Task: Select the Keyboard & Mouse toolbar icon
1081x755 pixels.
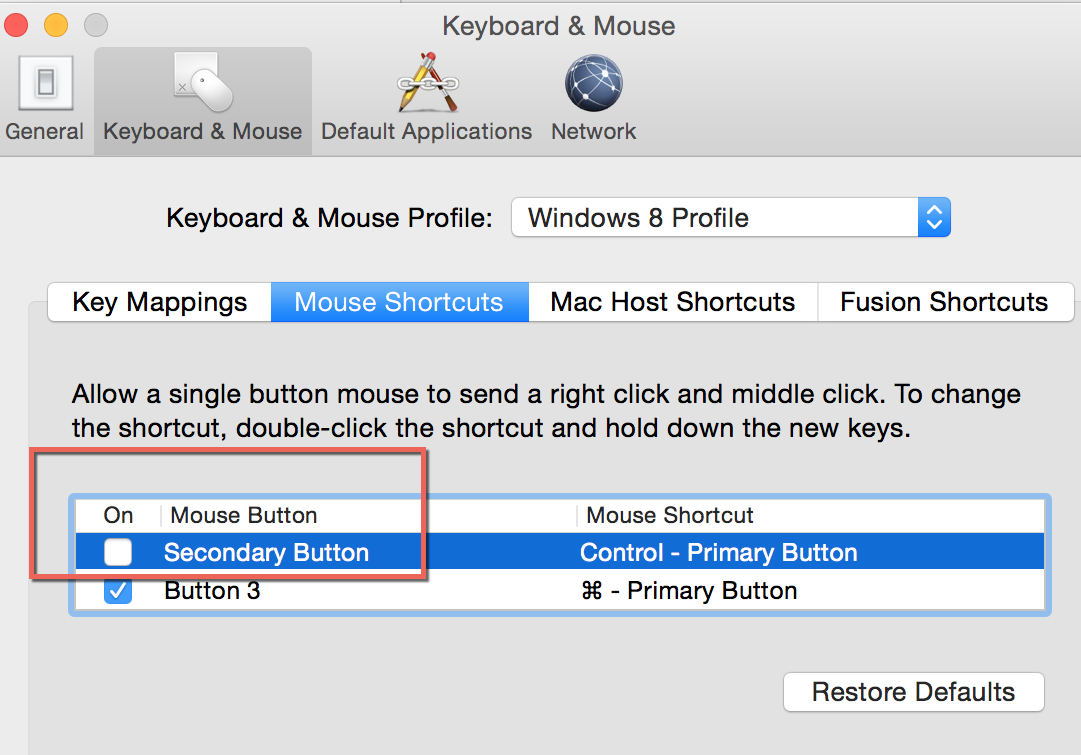Action: pyautogui.click(x=203, y=83)
